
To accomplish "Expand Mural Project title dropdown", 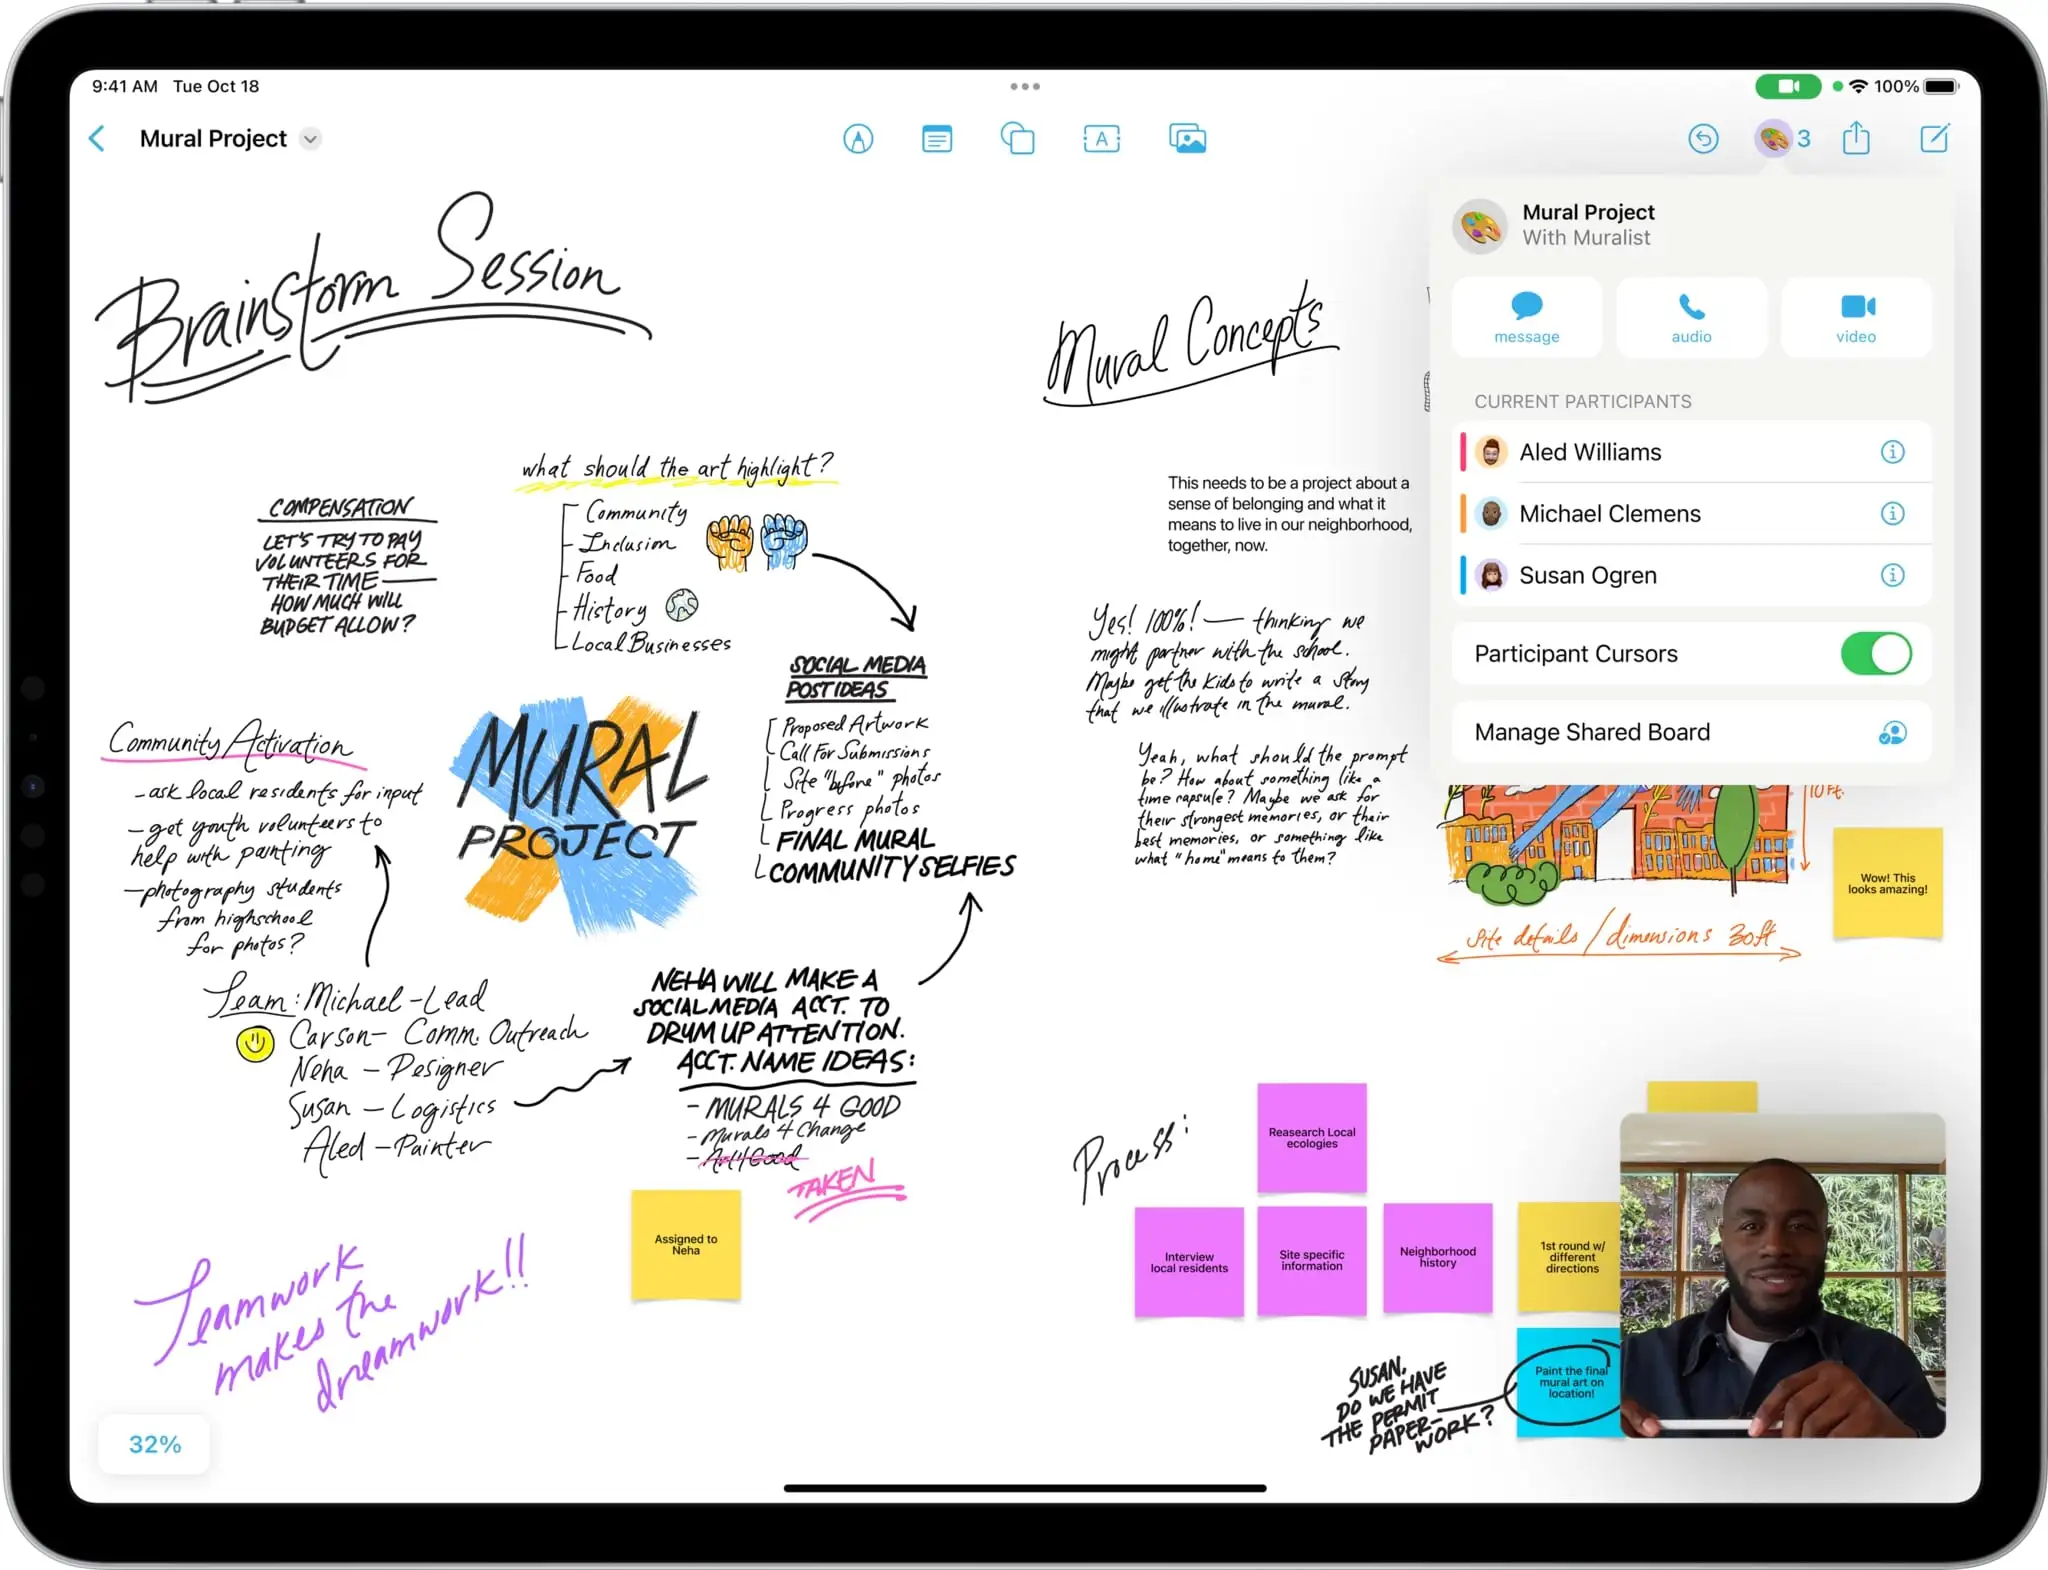I will (310, 137).
